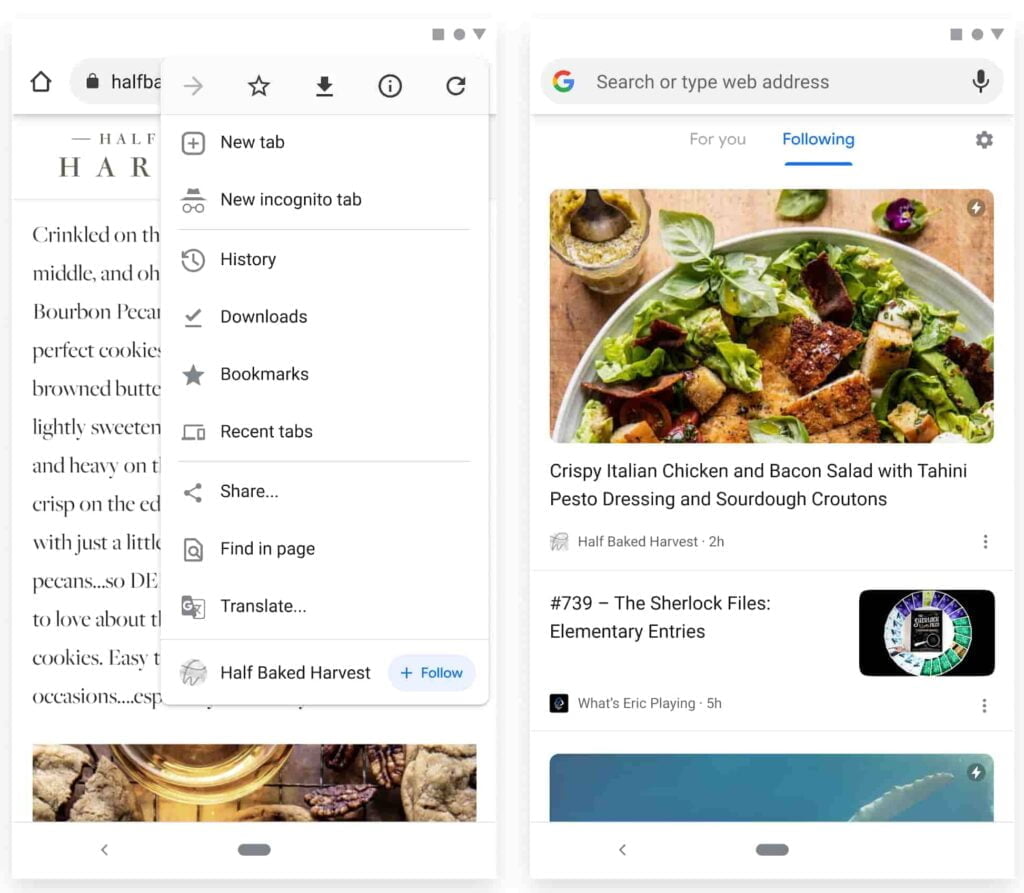Tap lightning badge on blue ocean image

976,772
